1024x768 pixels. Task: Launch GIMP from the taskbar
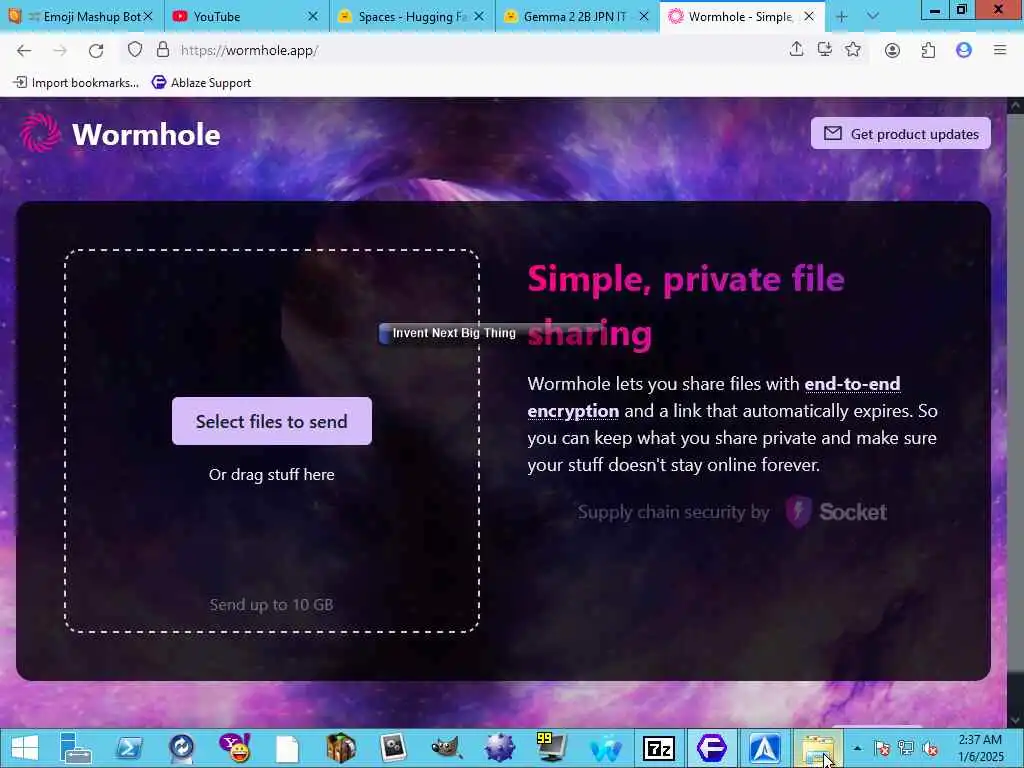(x=447, y=748)
